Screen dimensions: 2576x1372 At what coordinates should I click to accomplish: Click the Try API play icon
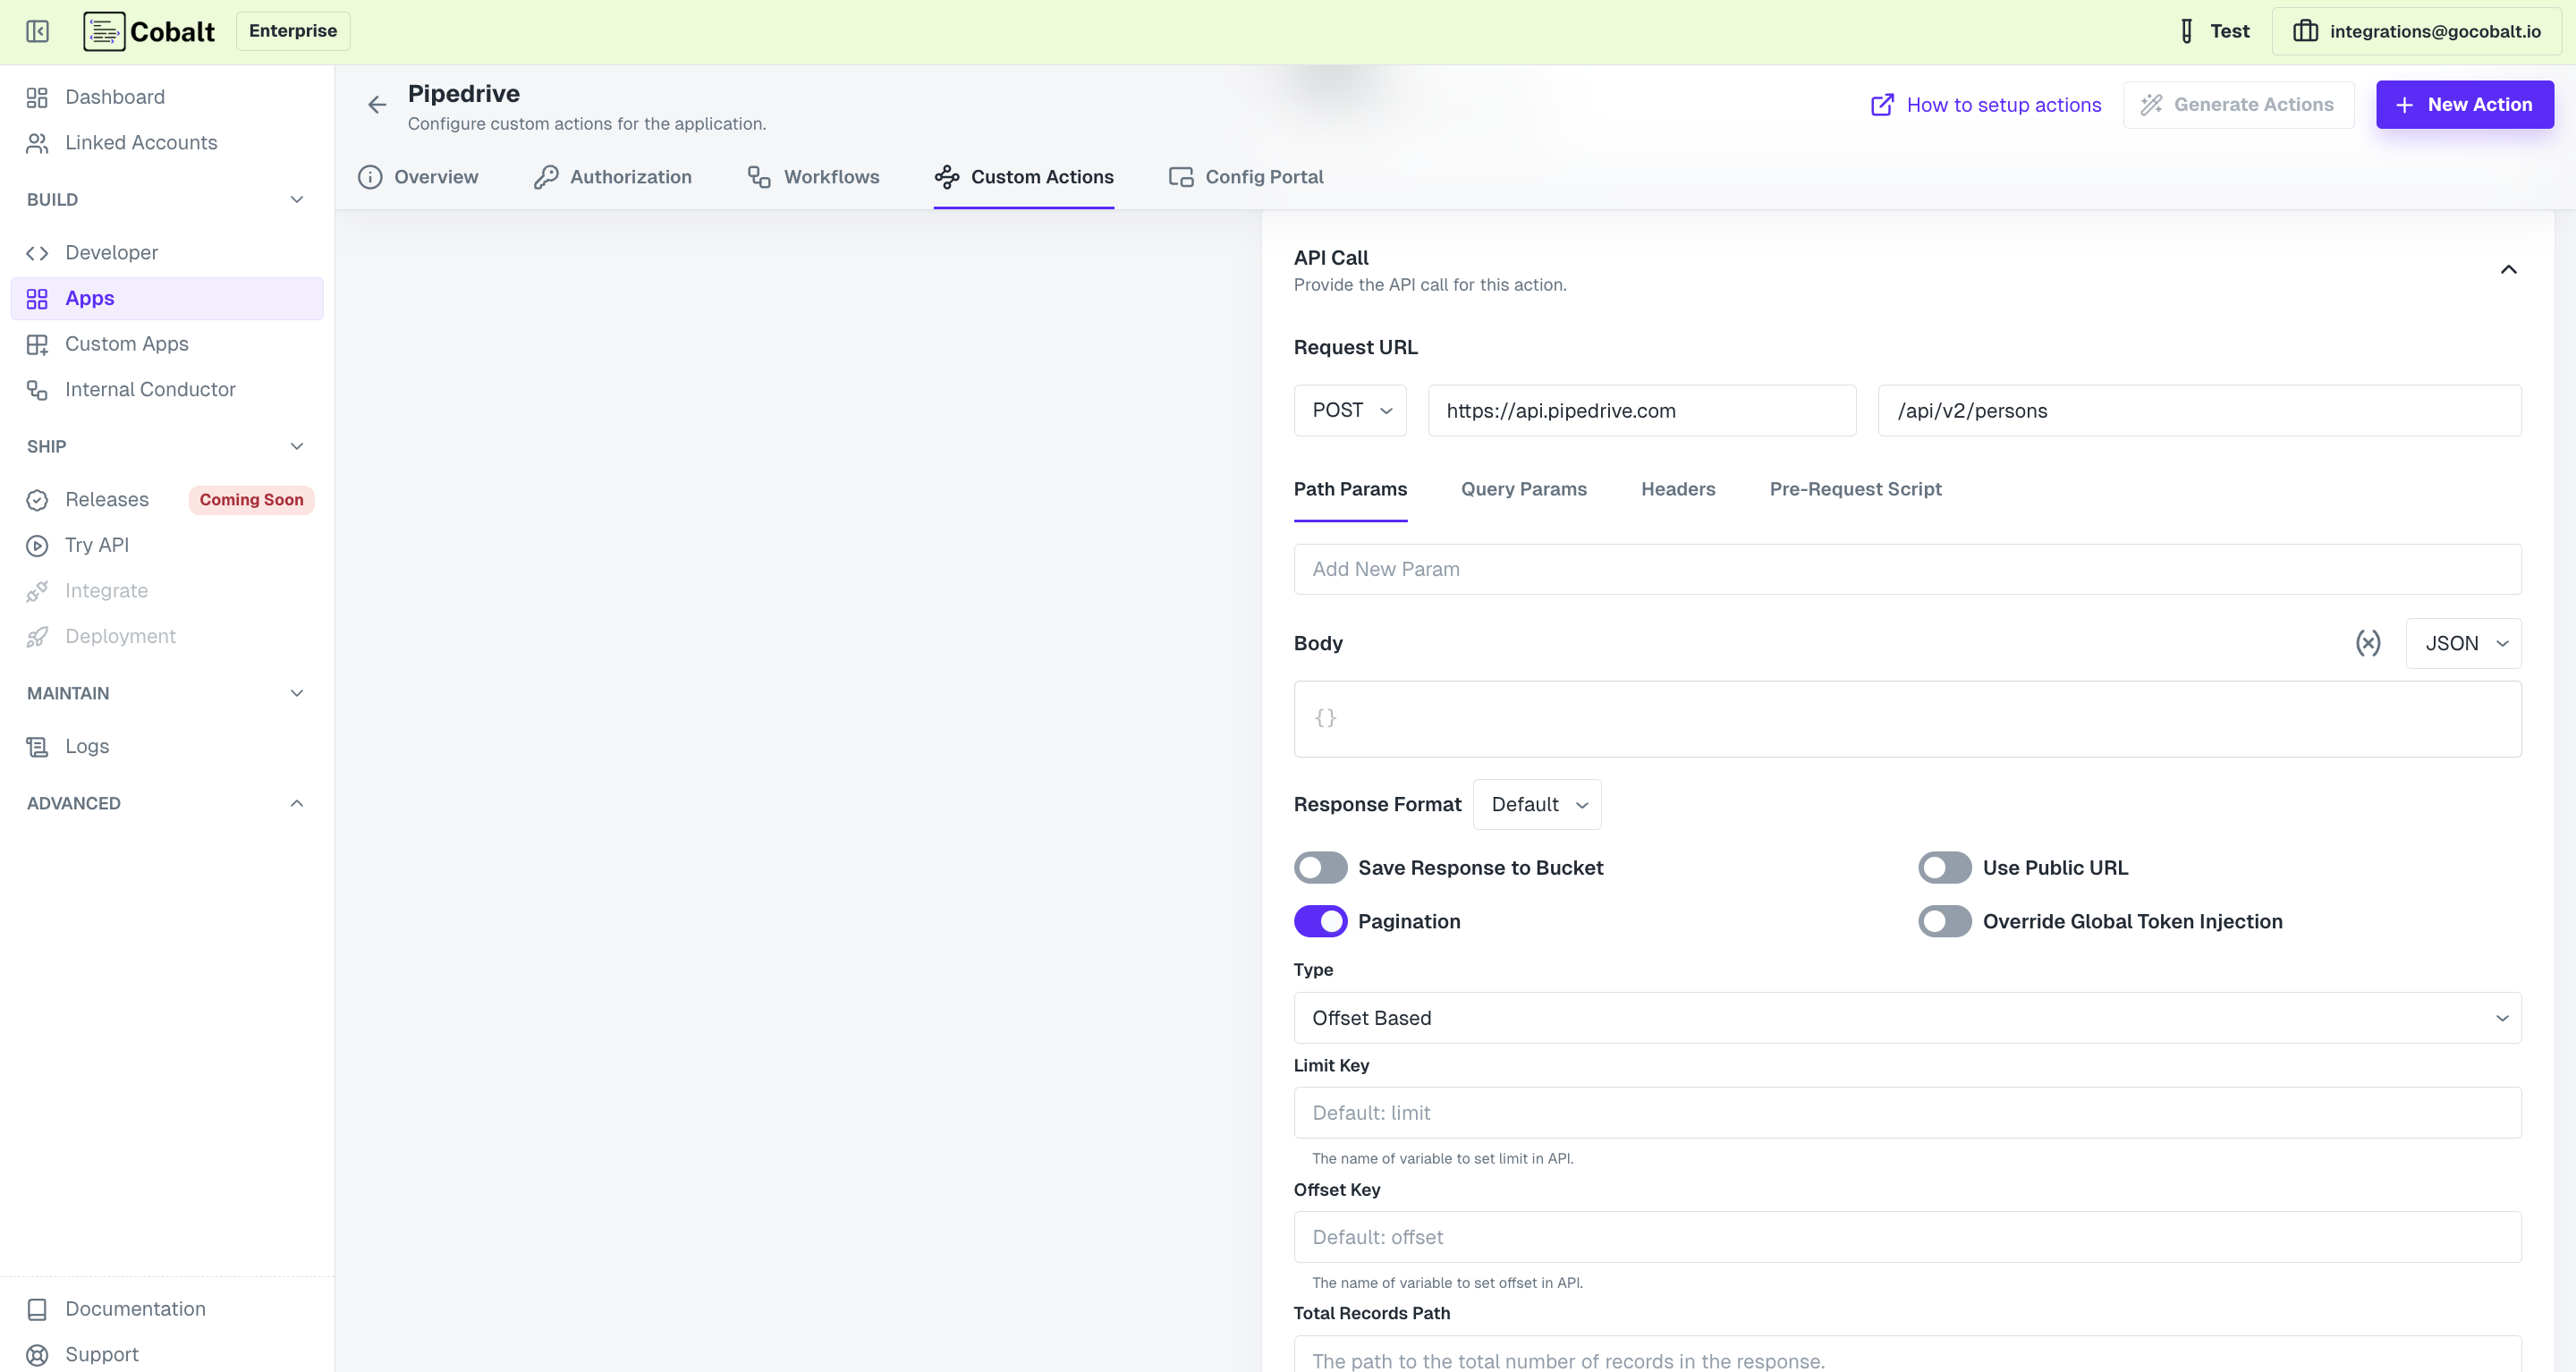[37, 545]
